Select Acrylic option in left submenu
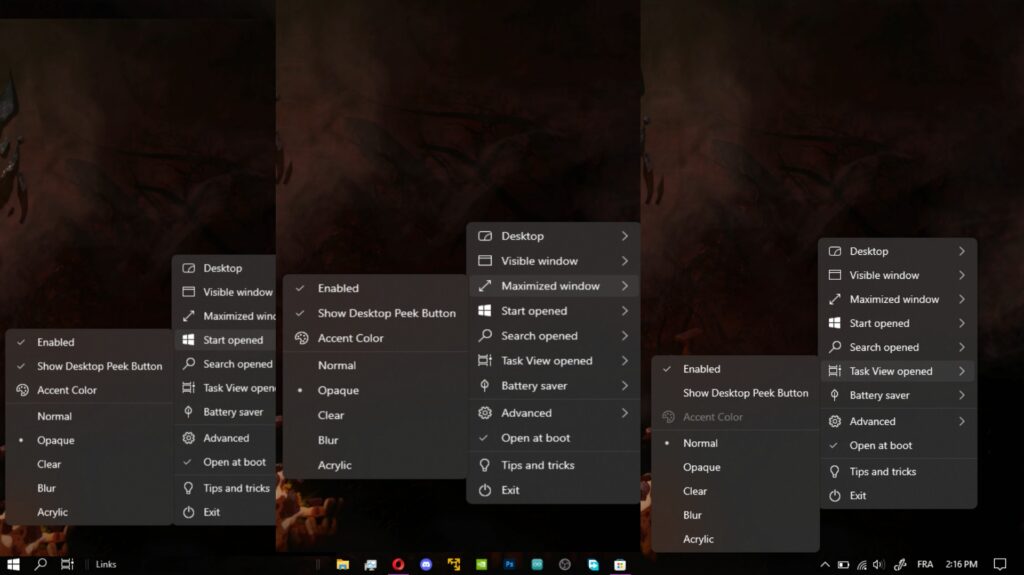The height and width of the screenshot is (575, 1024). 89,512
